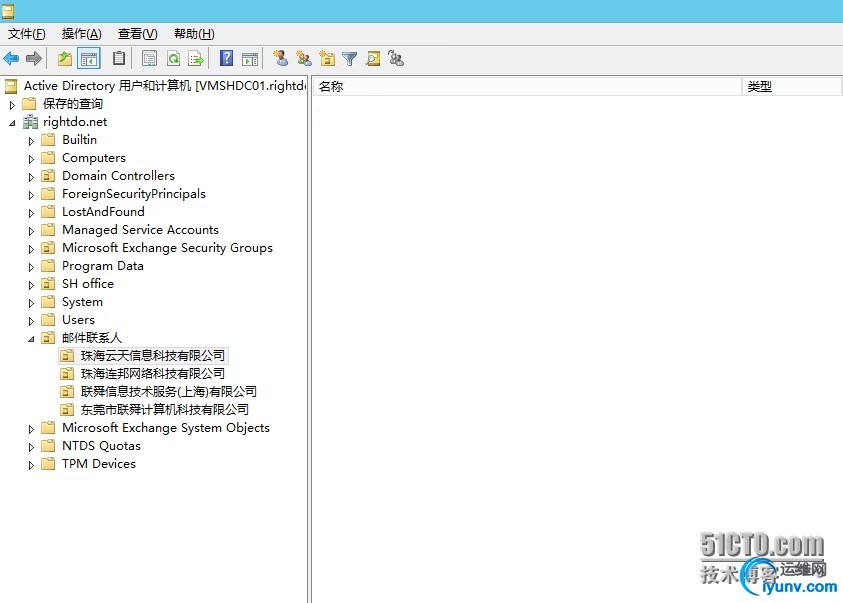
Task: Expand the SH office organizational unit
Action: tap(31, 285)
